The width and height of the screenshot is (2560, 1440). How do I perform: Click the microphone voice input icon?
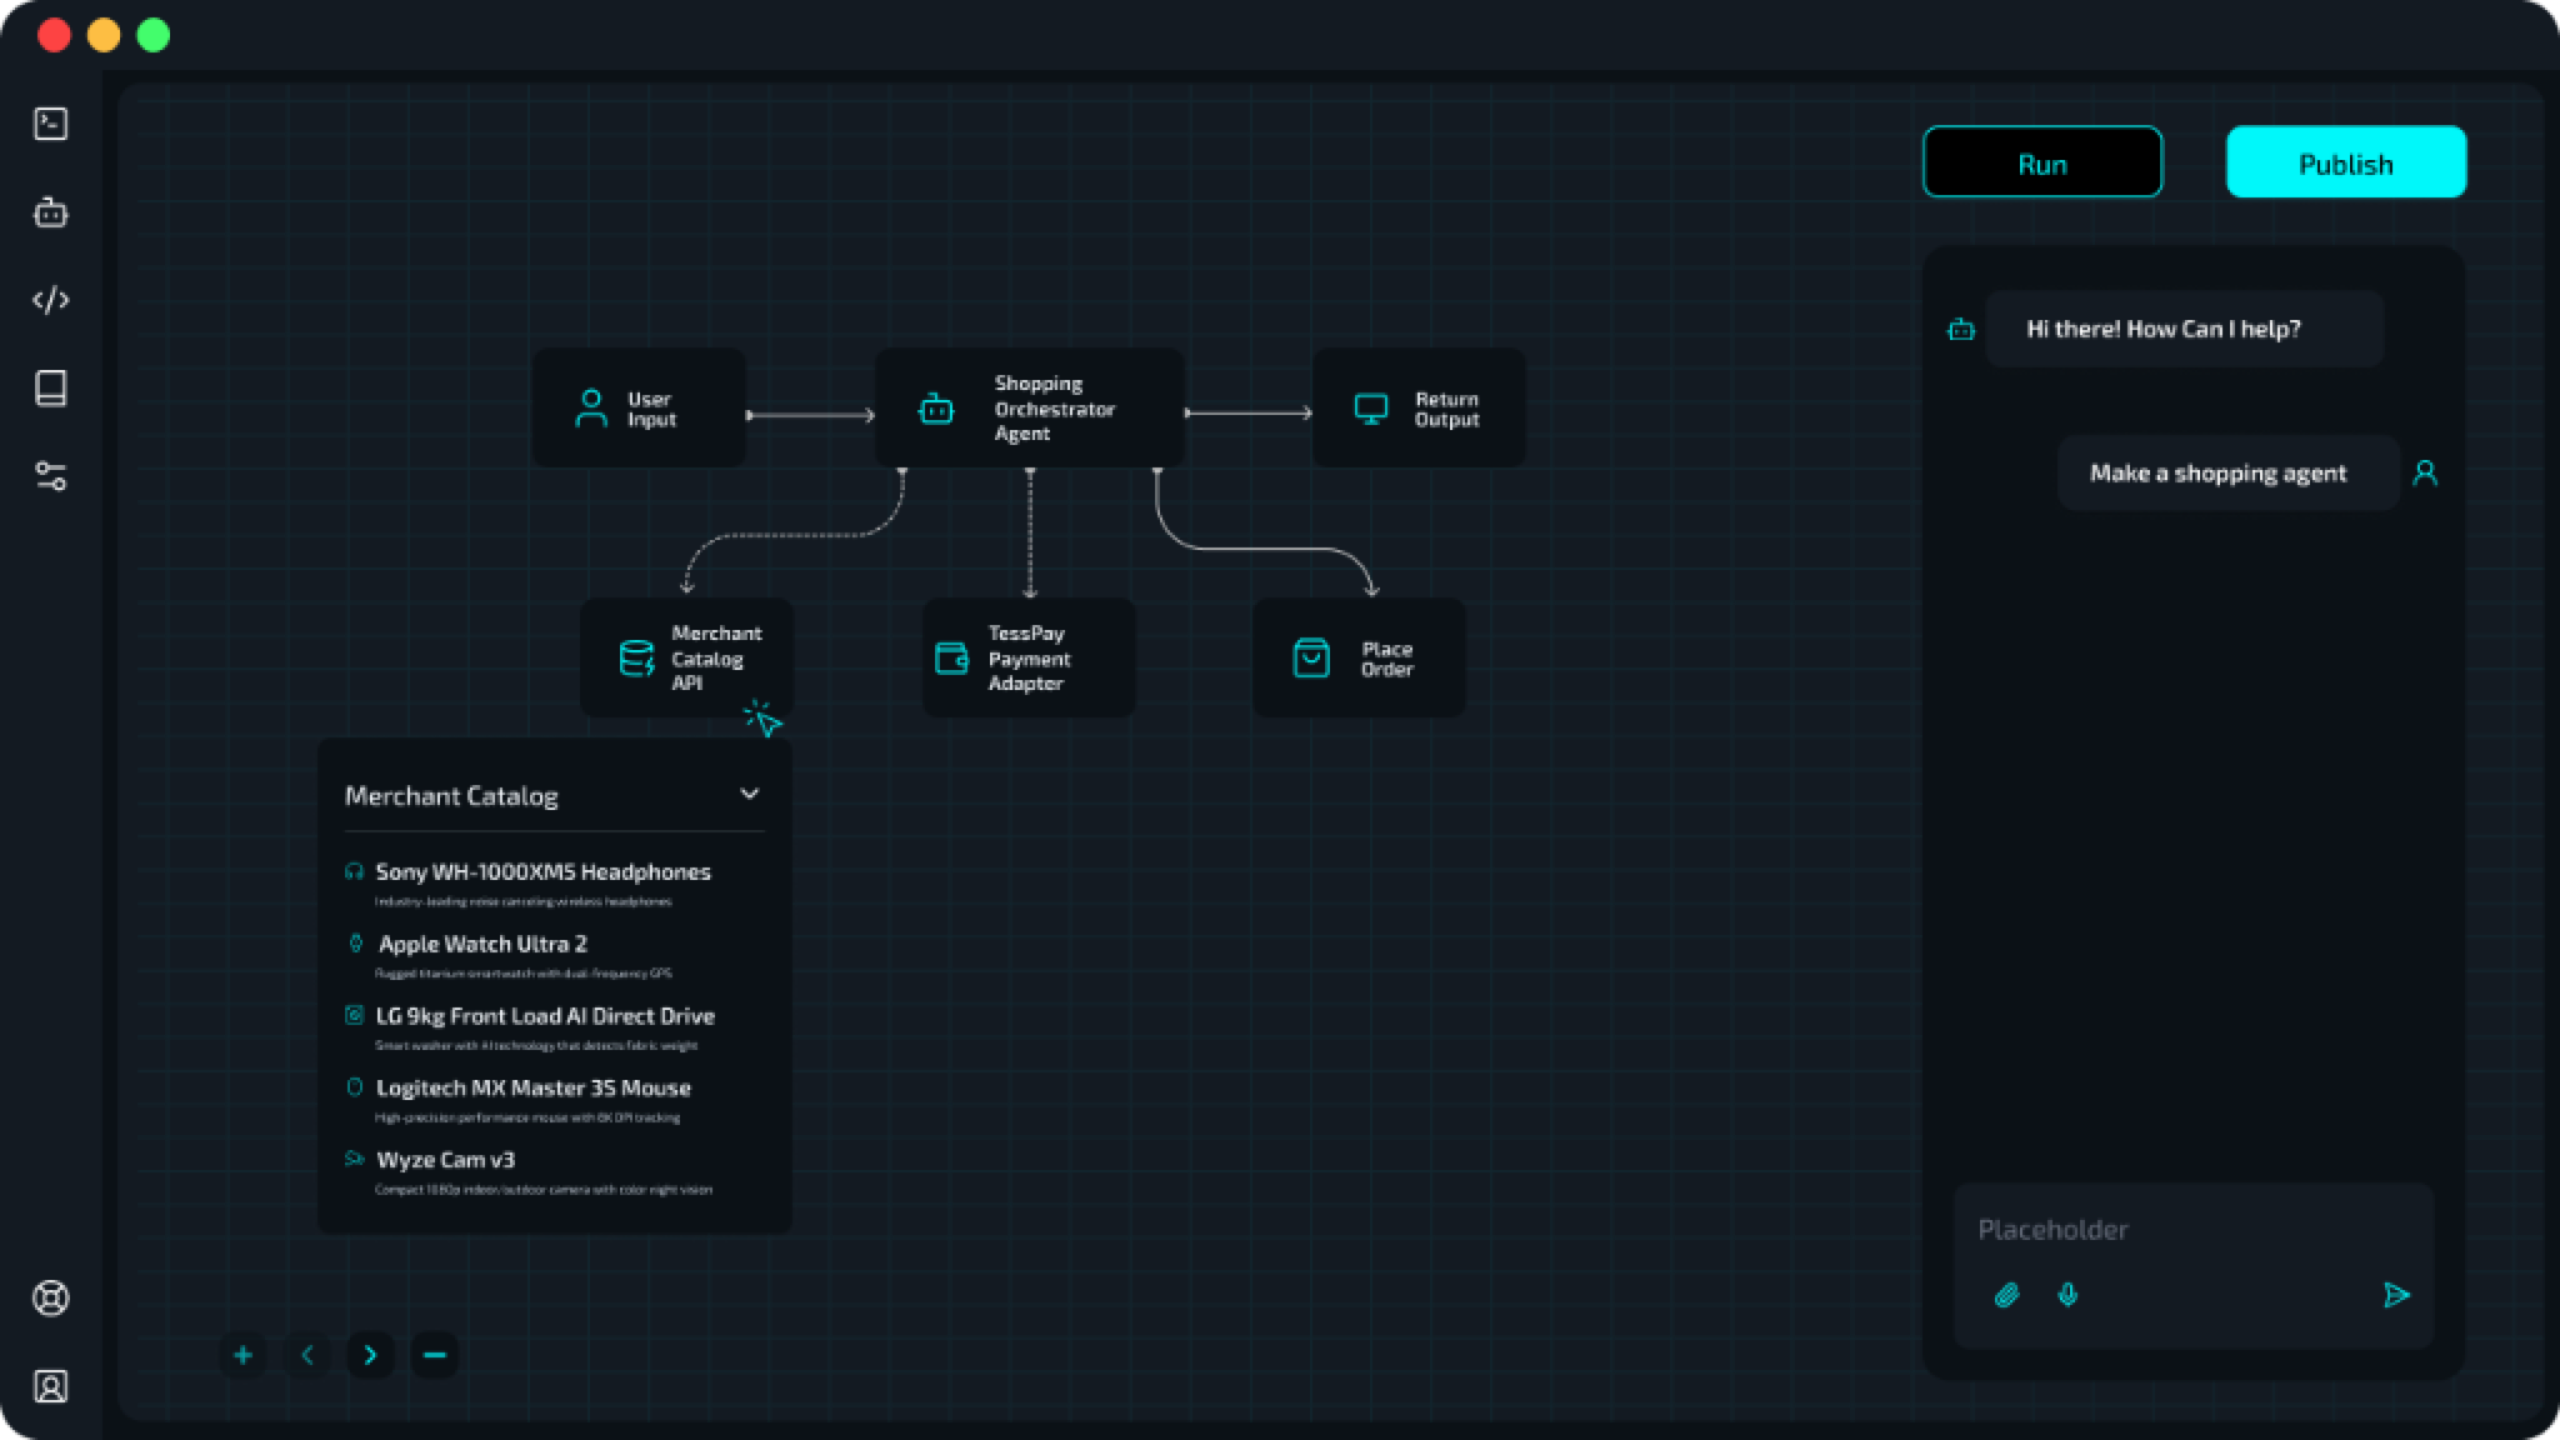(x=2068, y=1295)
